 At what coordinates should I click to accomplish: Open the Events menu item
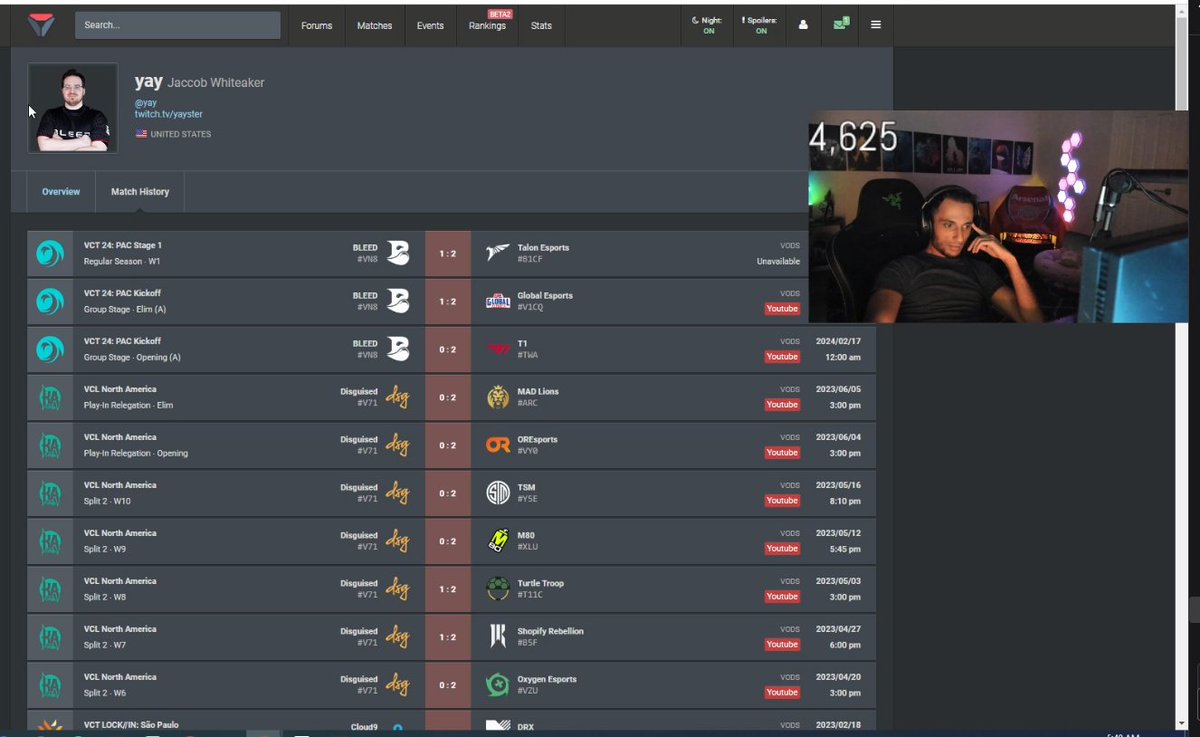point(431,26)
